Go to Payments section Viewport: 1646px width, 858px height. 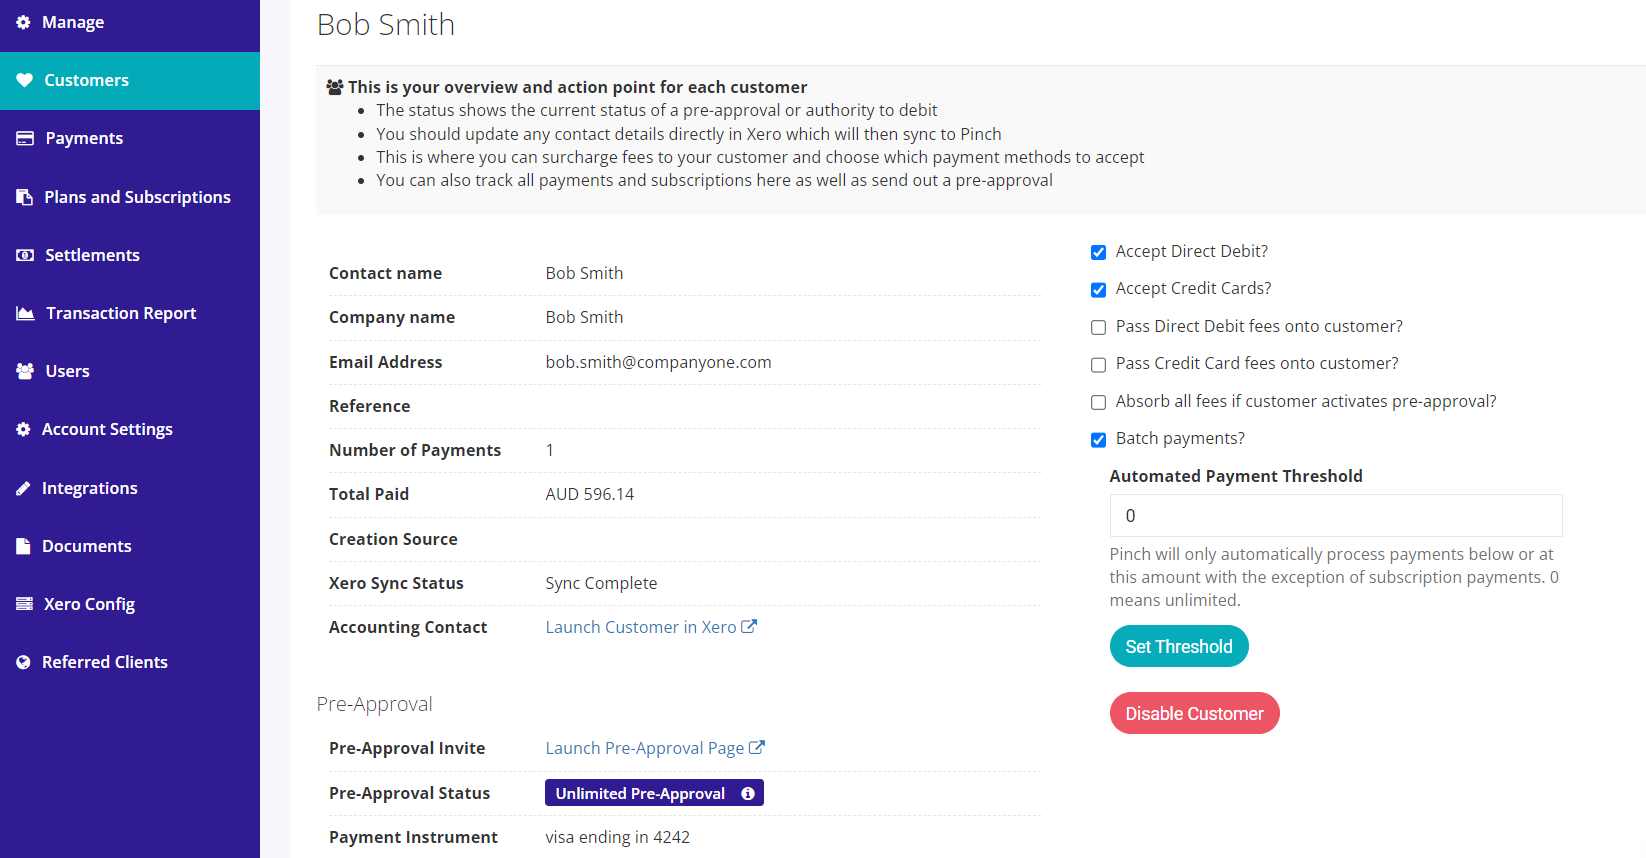click(x=130, y=138)
